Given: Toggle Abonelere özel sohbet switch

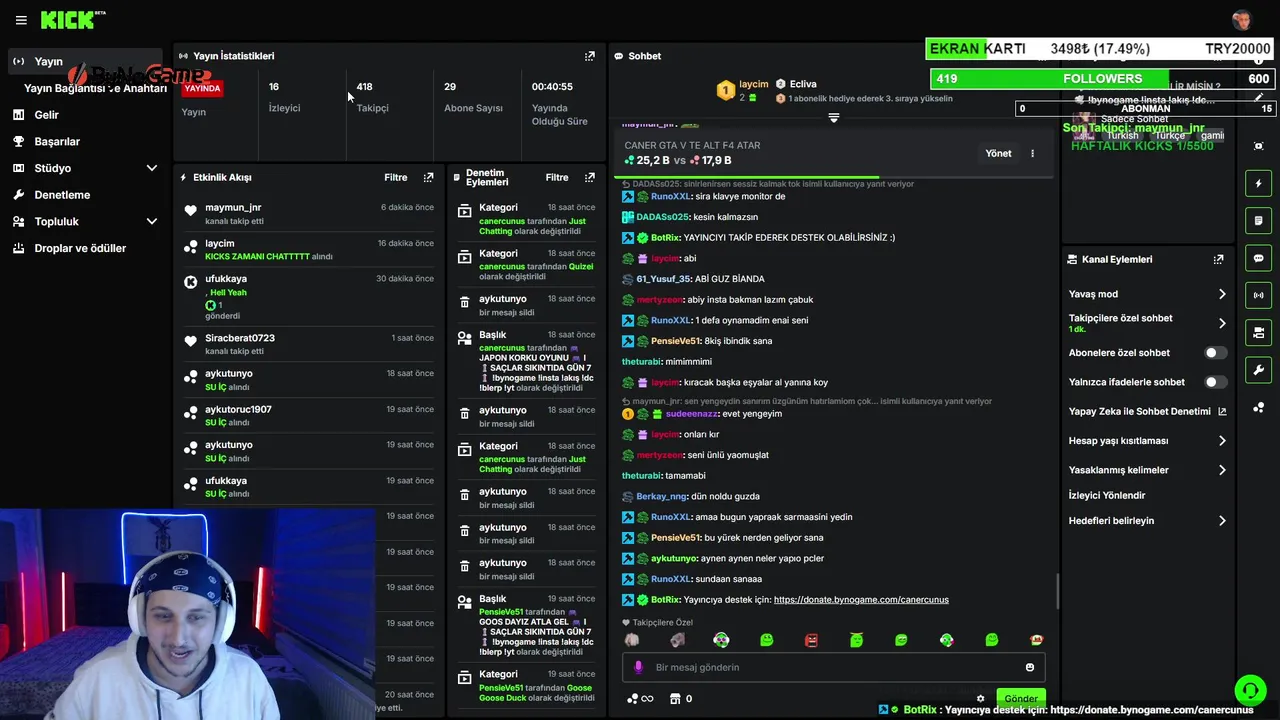Looking at the screenshot, I should click(x=1215, y=353).
